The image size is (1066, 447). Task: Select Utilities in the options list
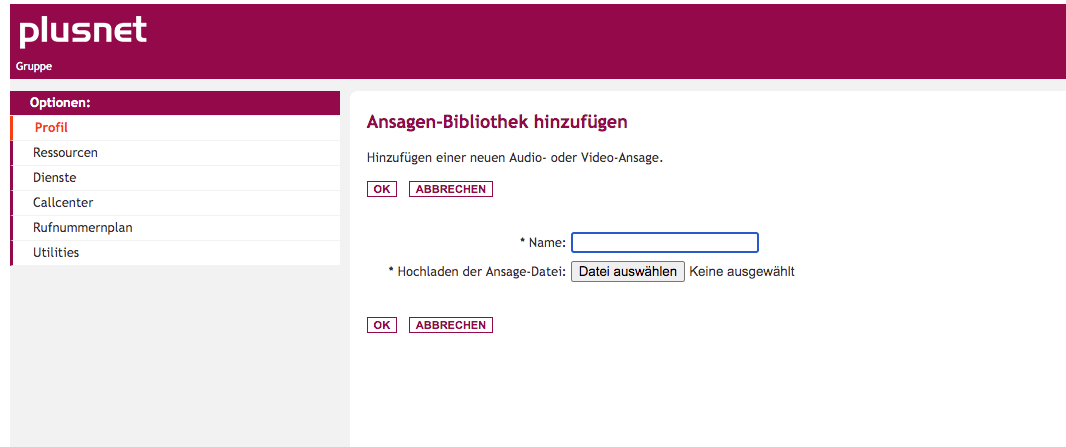coord(175,253)
